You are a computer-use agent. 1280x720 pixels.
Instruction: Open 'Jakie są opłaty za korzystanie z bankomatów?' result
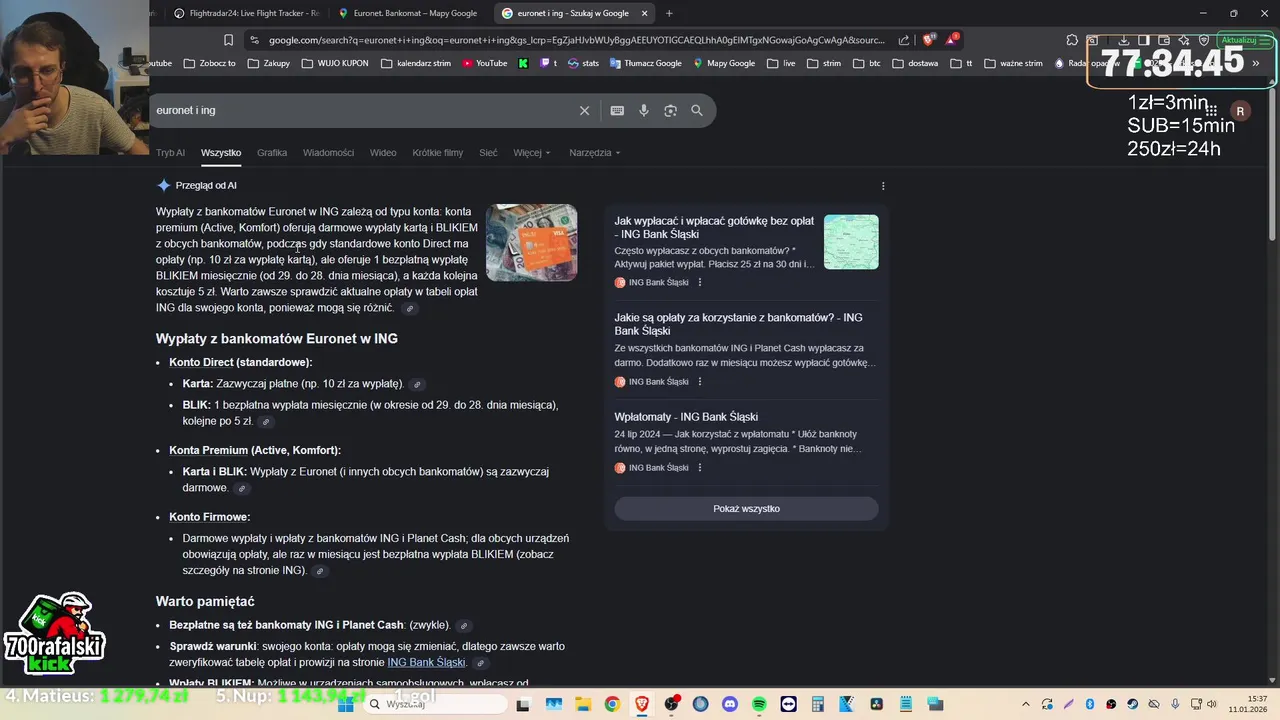pyautogui.click(x=738, y=324)
